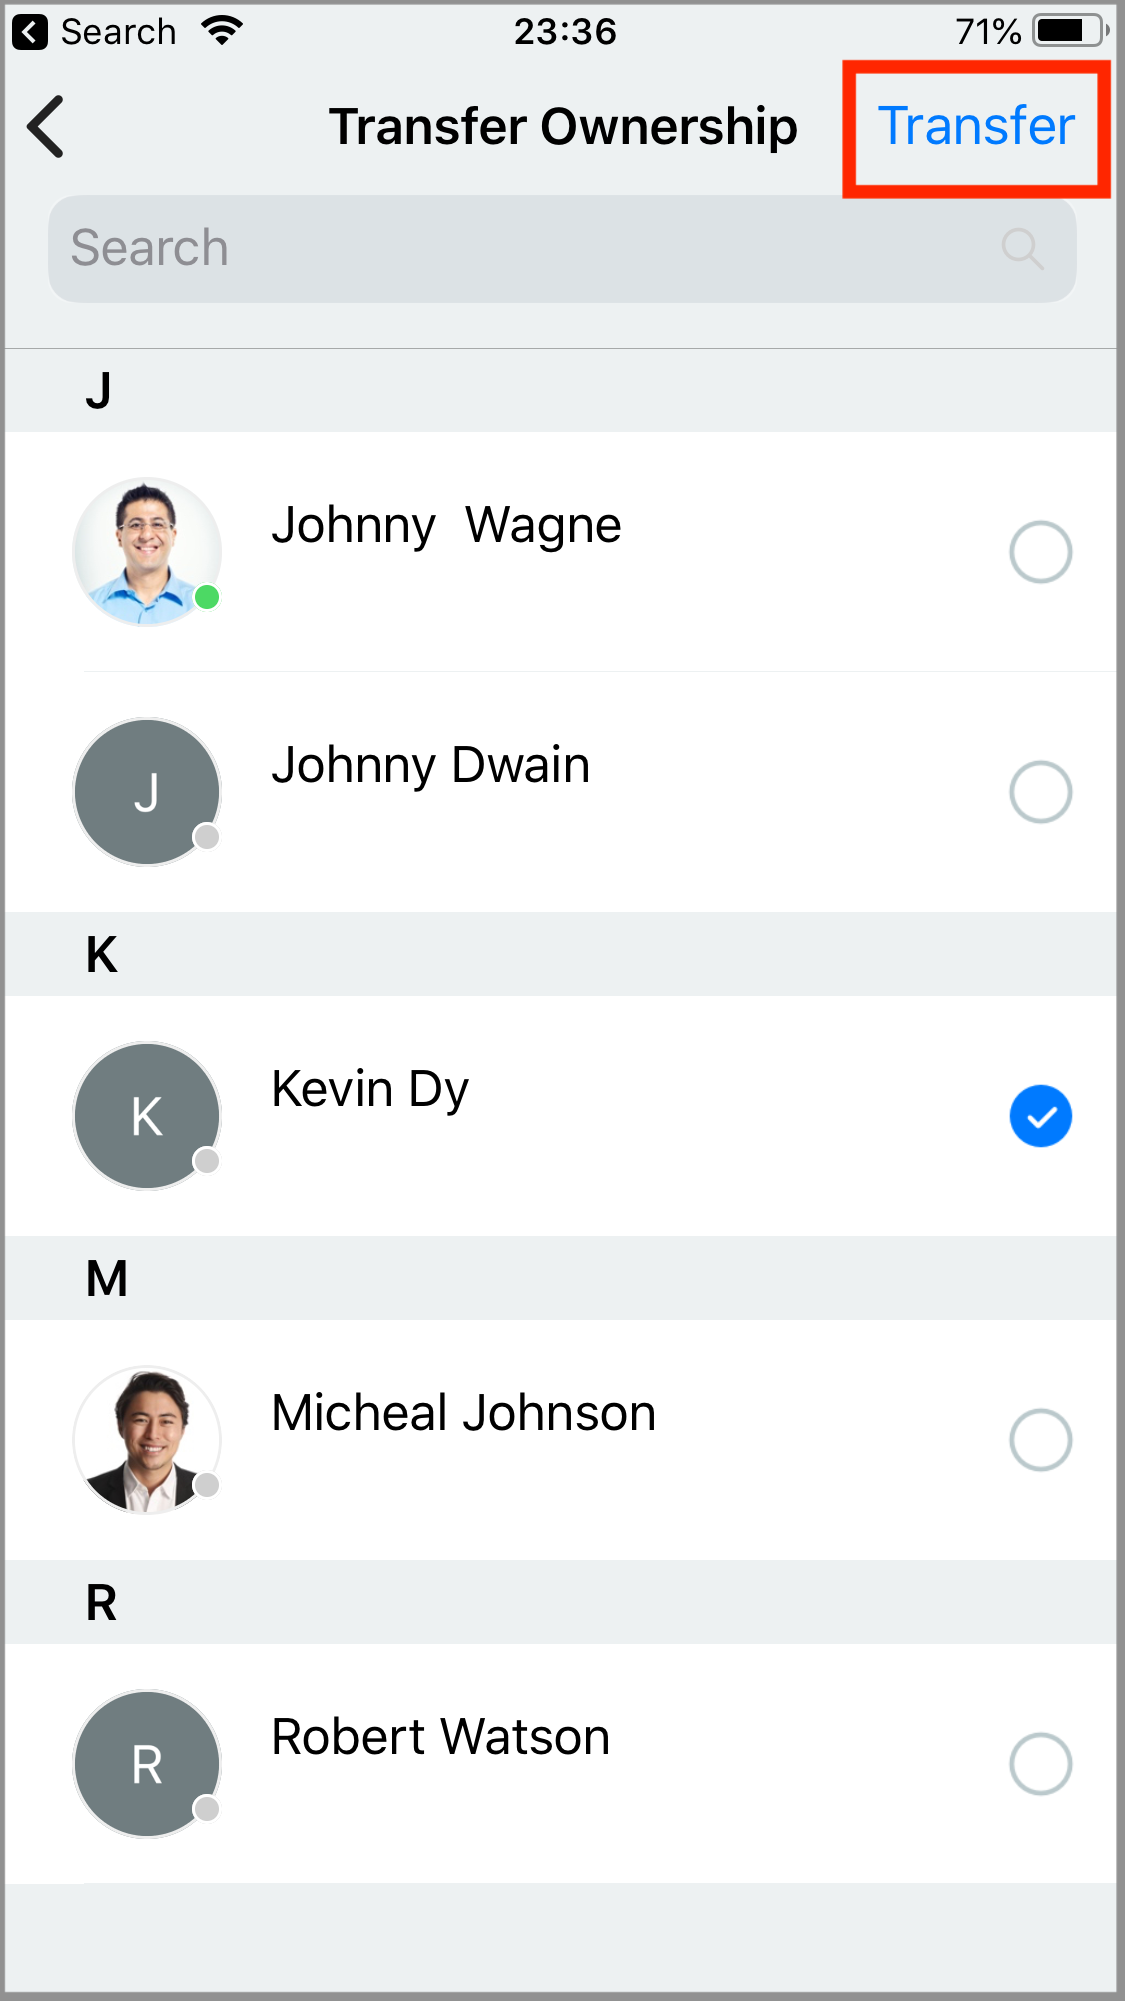Tap Johnny Wagne's profile photo
This screenshot has height=2001, width=1125.
[x=147, y=552]
